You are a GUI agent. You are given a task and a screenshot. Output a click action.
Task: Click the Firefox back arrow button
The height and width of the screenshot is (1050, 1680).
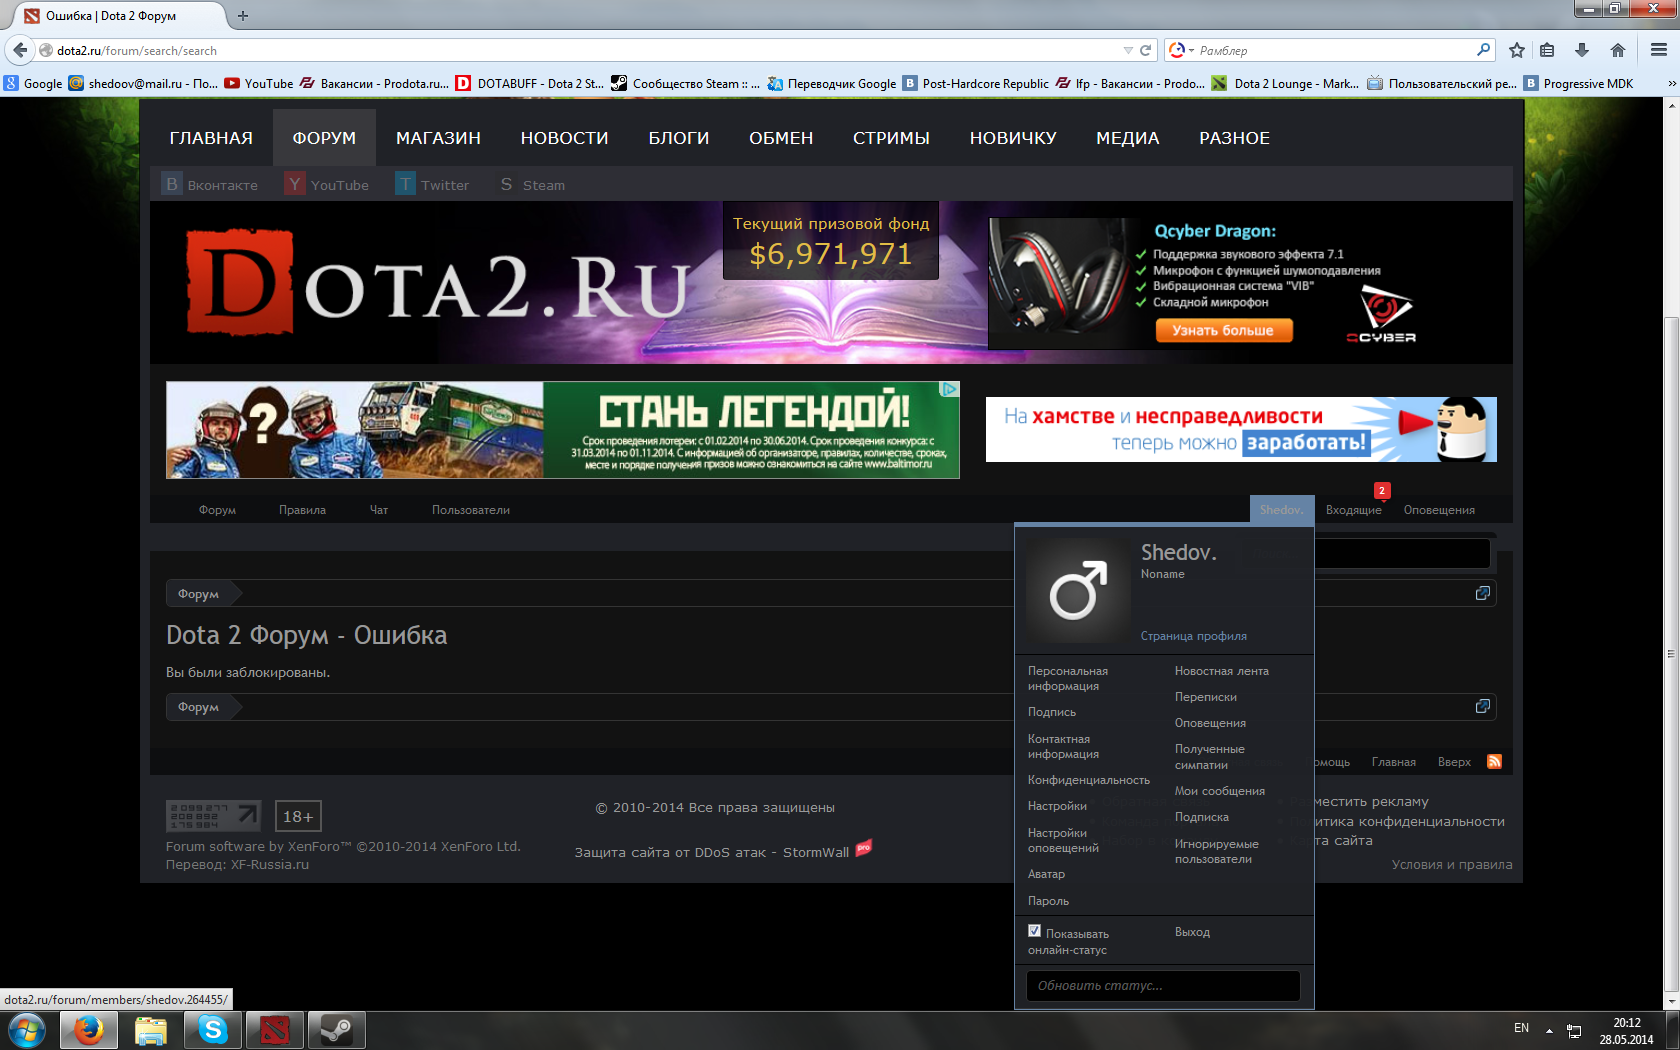[20, 50]
